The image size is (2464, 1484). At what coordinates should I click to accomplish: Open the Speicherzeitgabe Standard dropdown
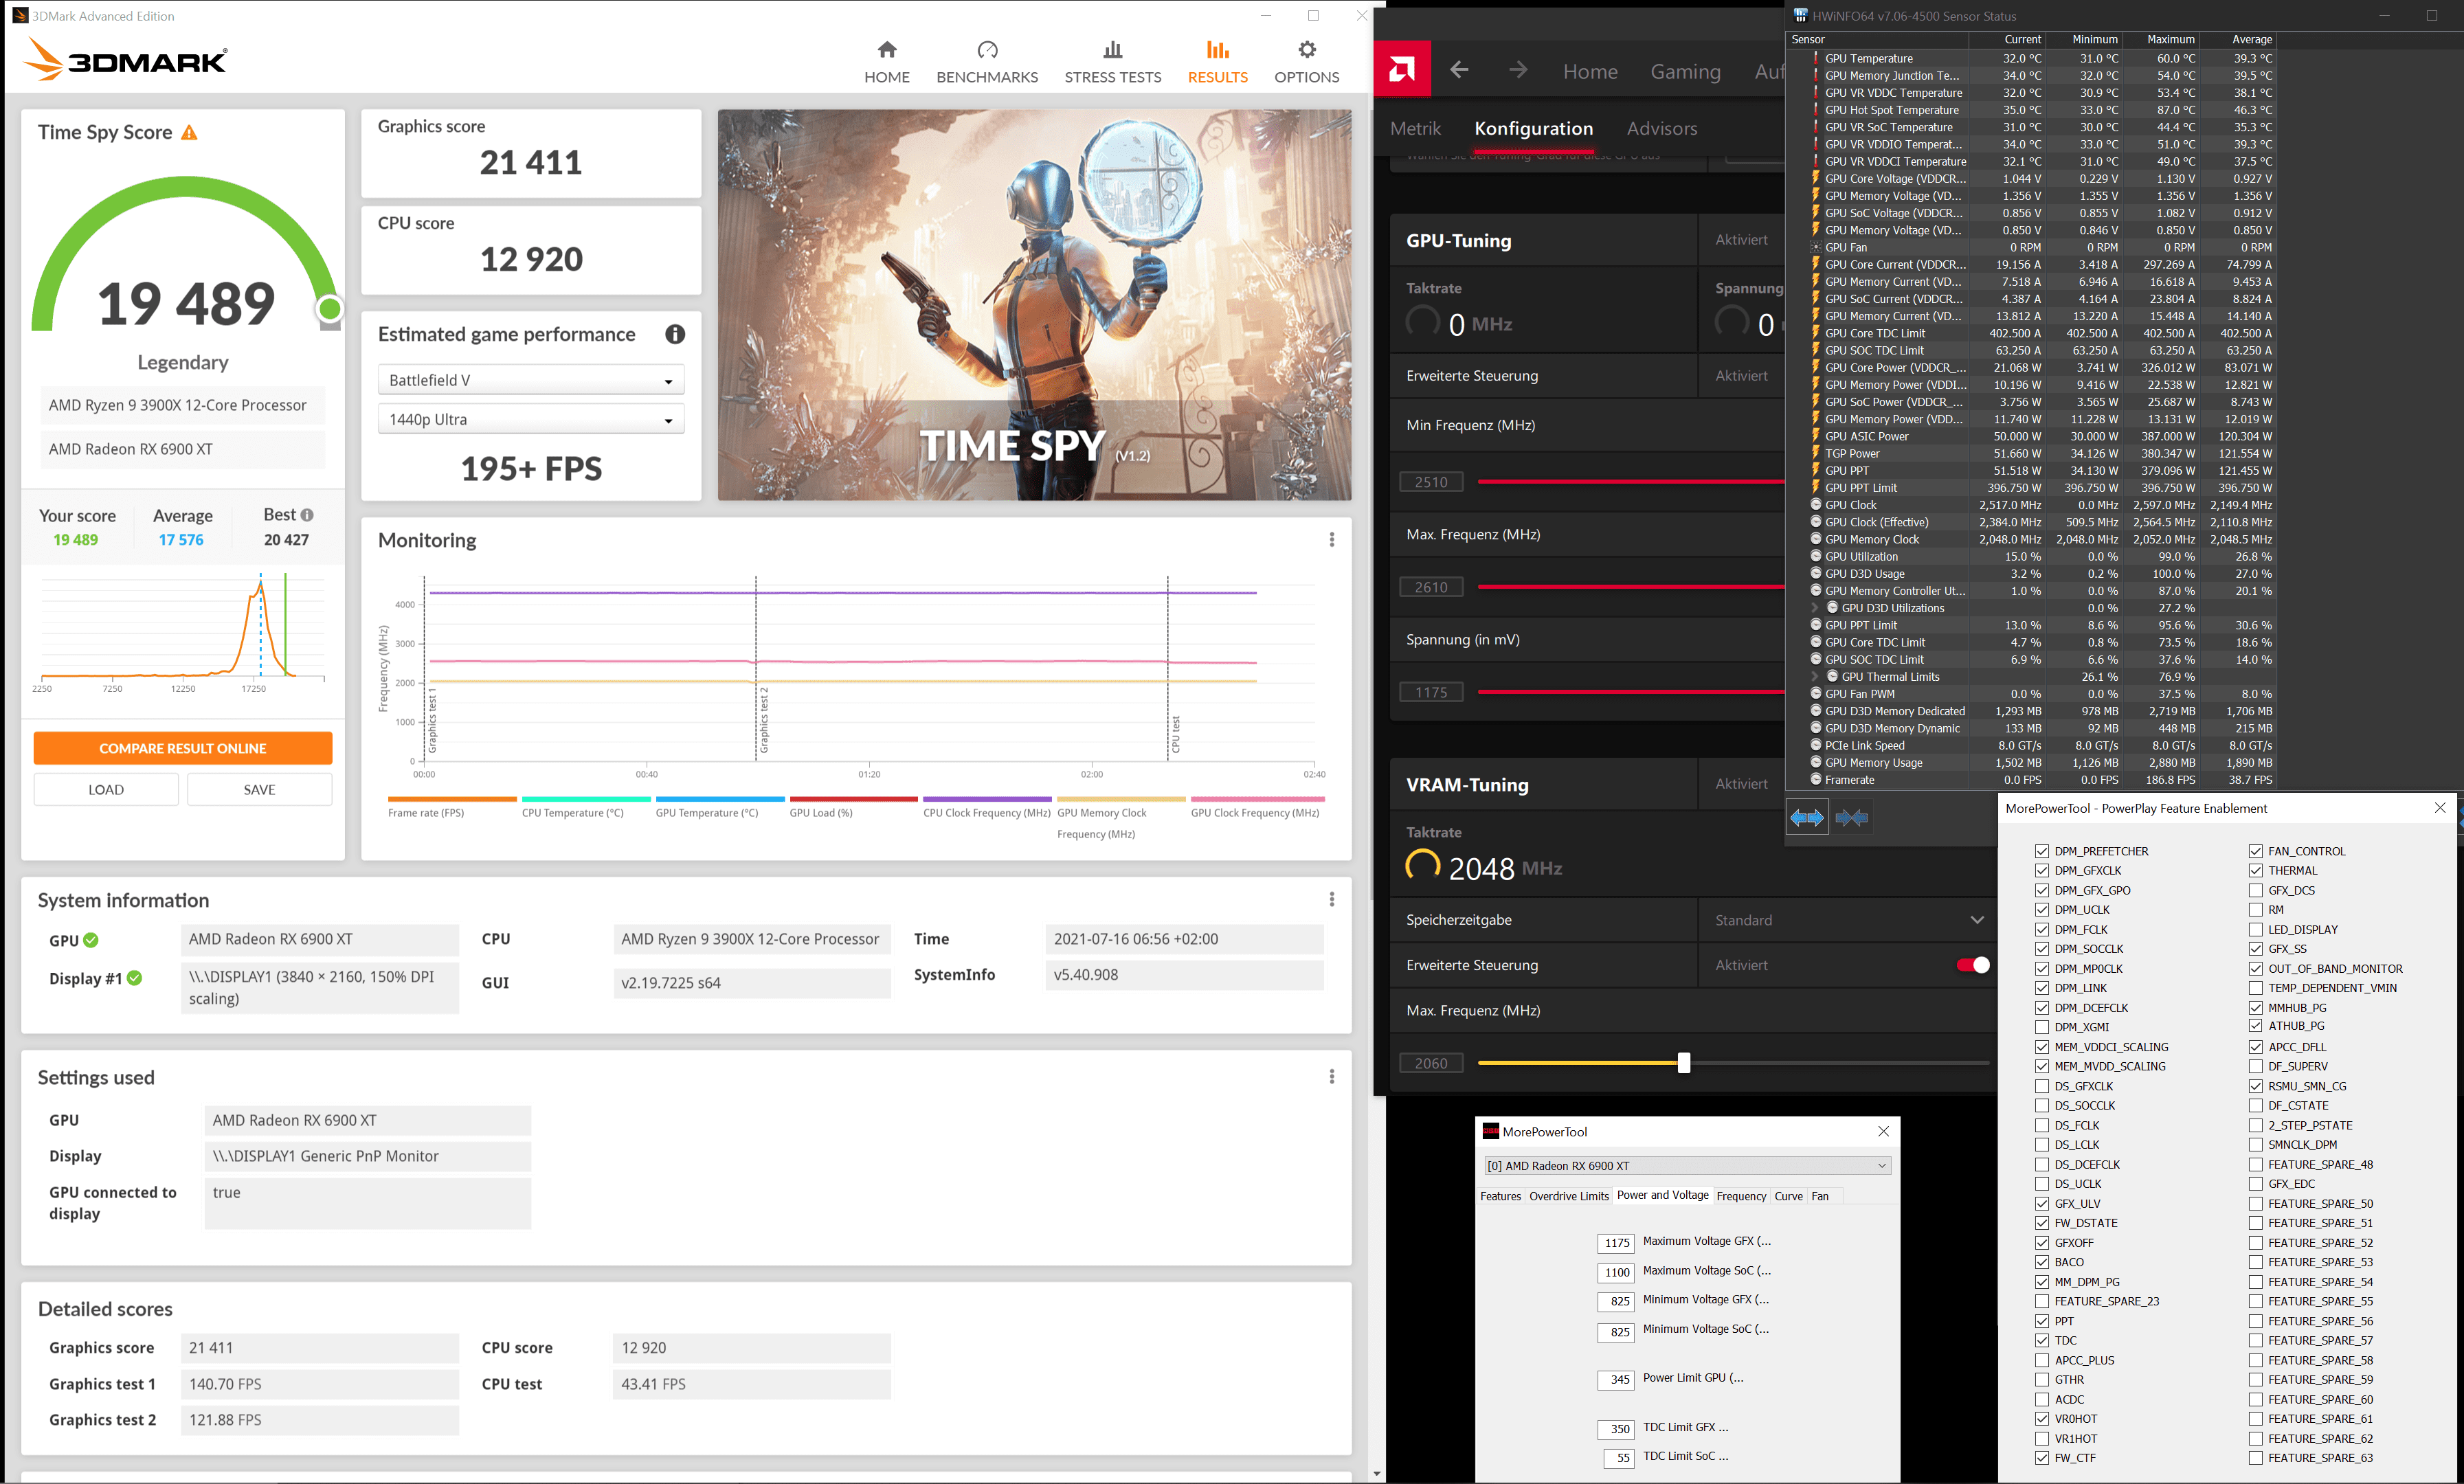click(1846, 920)
